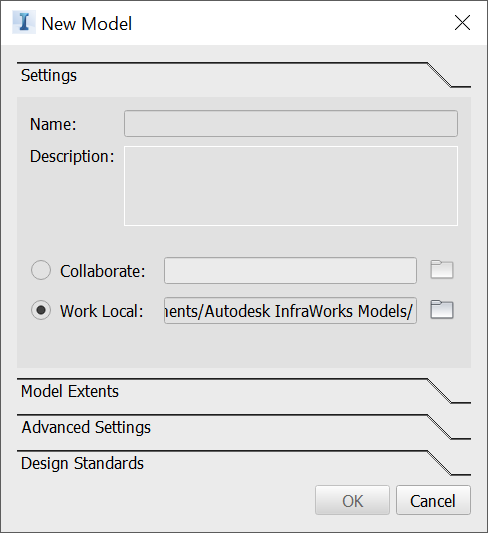488x533 pixels.
Task: Browse folder for Work Local path
Action: coord(442,310)
